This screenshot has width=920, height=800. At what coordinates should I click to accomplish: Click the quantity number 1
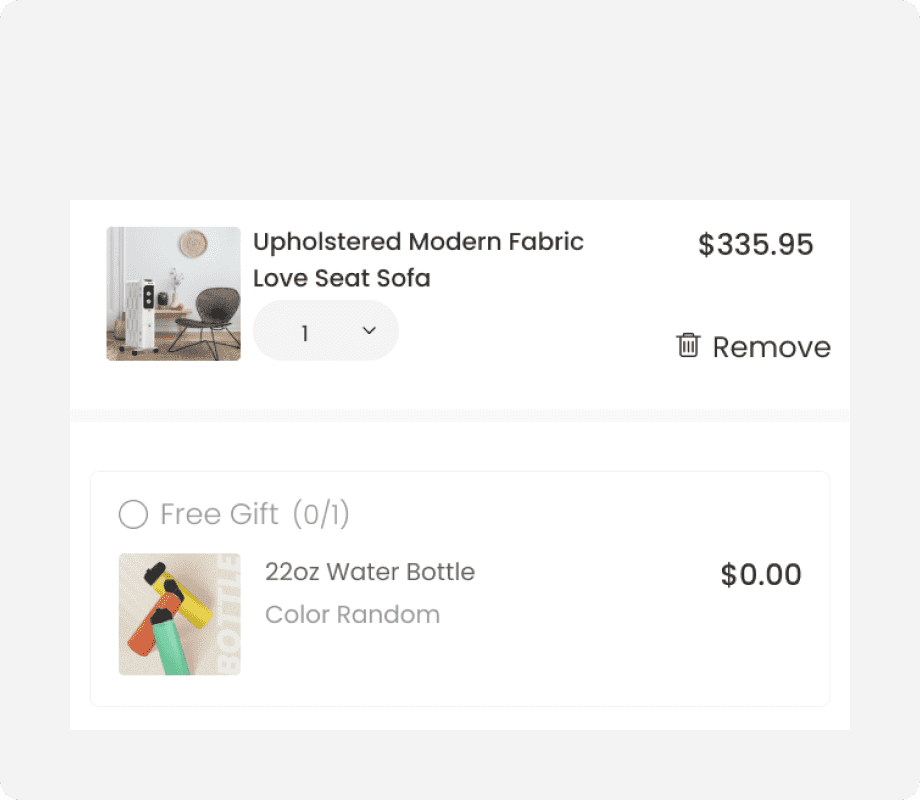click(x=304, y=332)
